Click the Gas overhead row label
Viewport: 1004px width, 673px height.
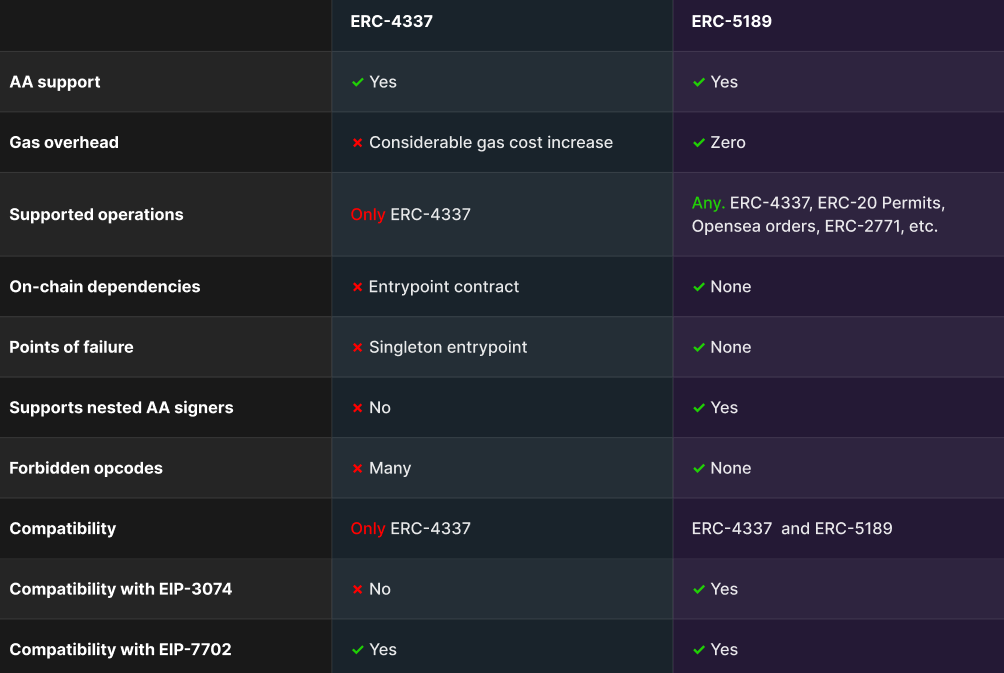pos(64,142)
